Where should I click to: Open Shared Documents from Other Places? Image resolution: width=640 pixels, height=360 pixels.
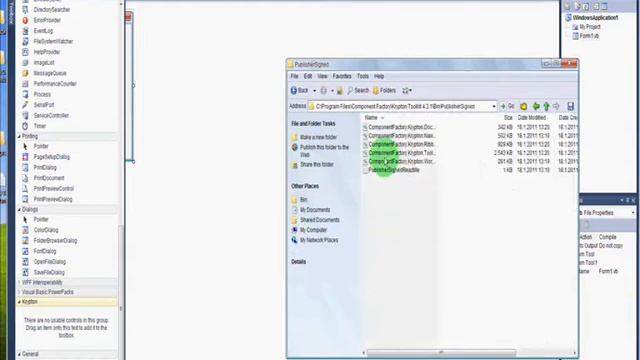320,220
